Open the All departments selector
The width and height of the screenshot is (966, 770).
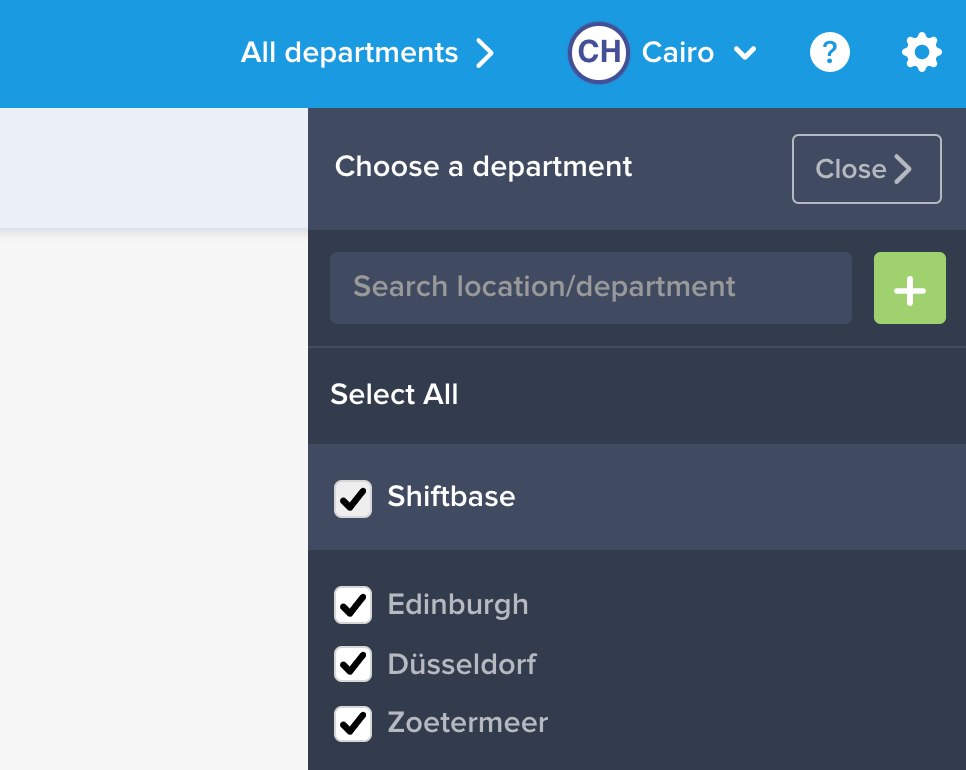(350, 53)
